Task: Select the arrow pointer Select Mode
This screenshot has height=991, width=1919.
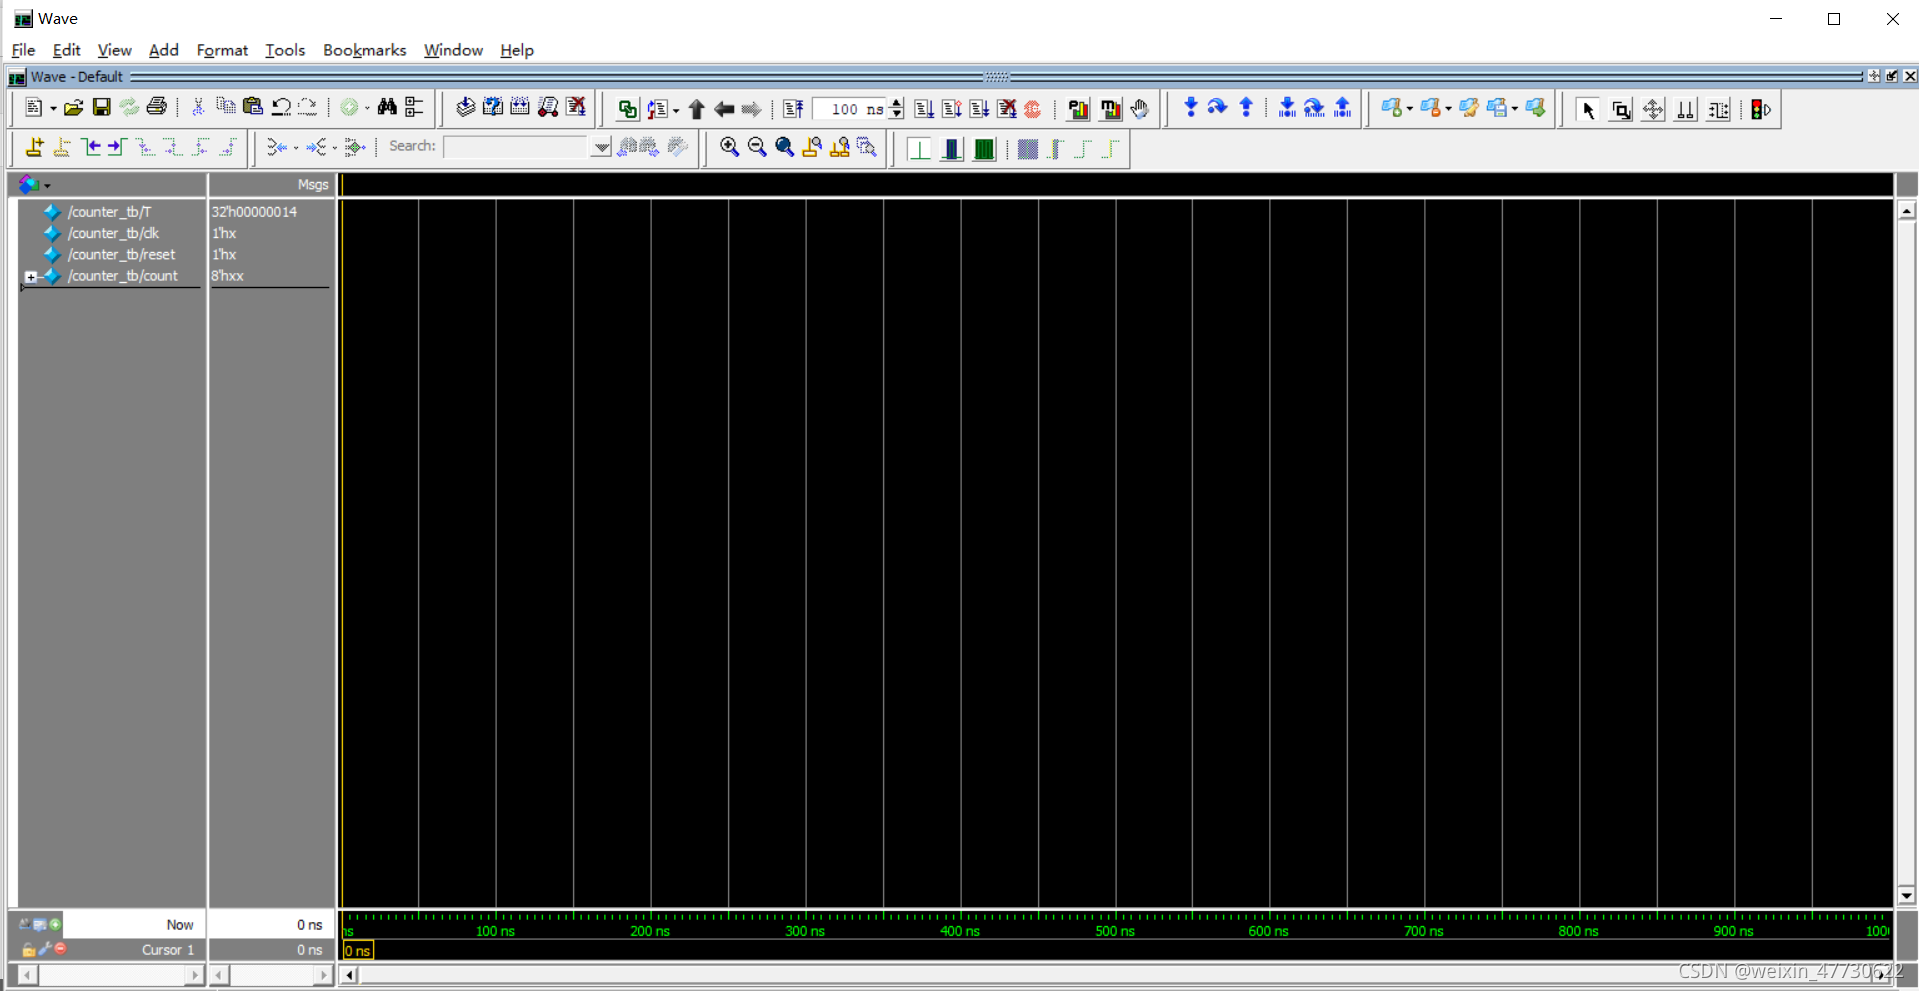Action: click(1588, 109)
